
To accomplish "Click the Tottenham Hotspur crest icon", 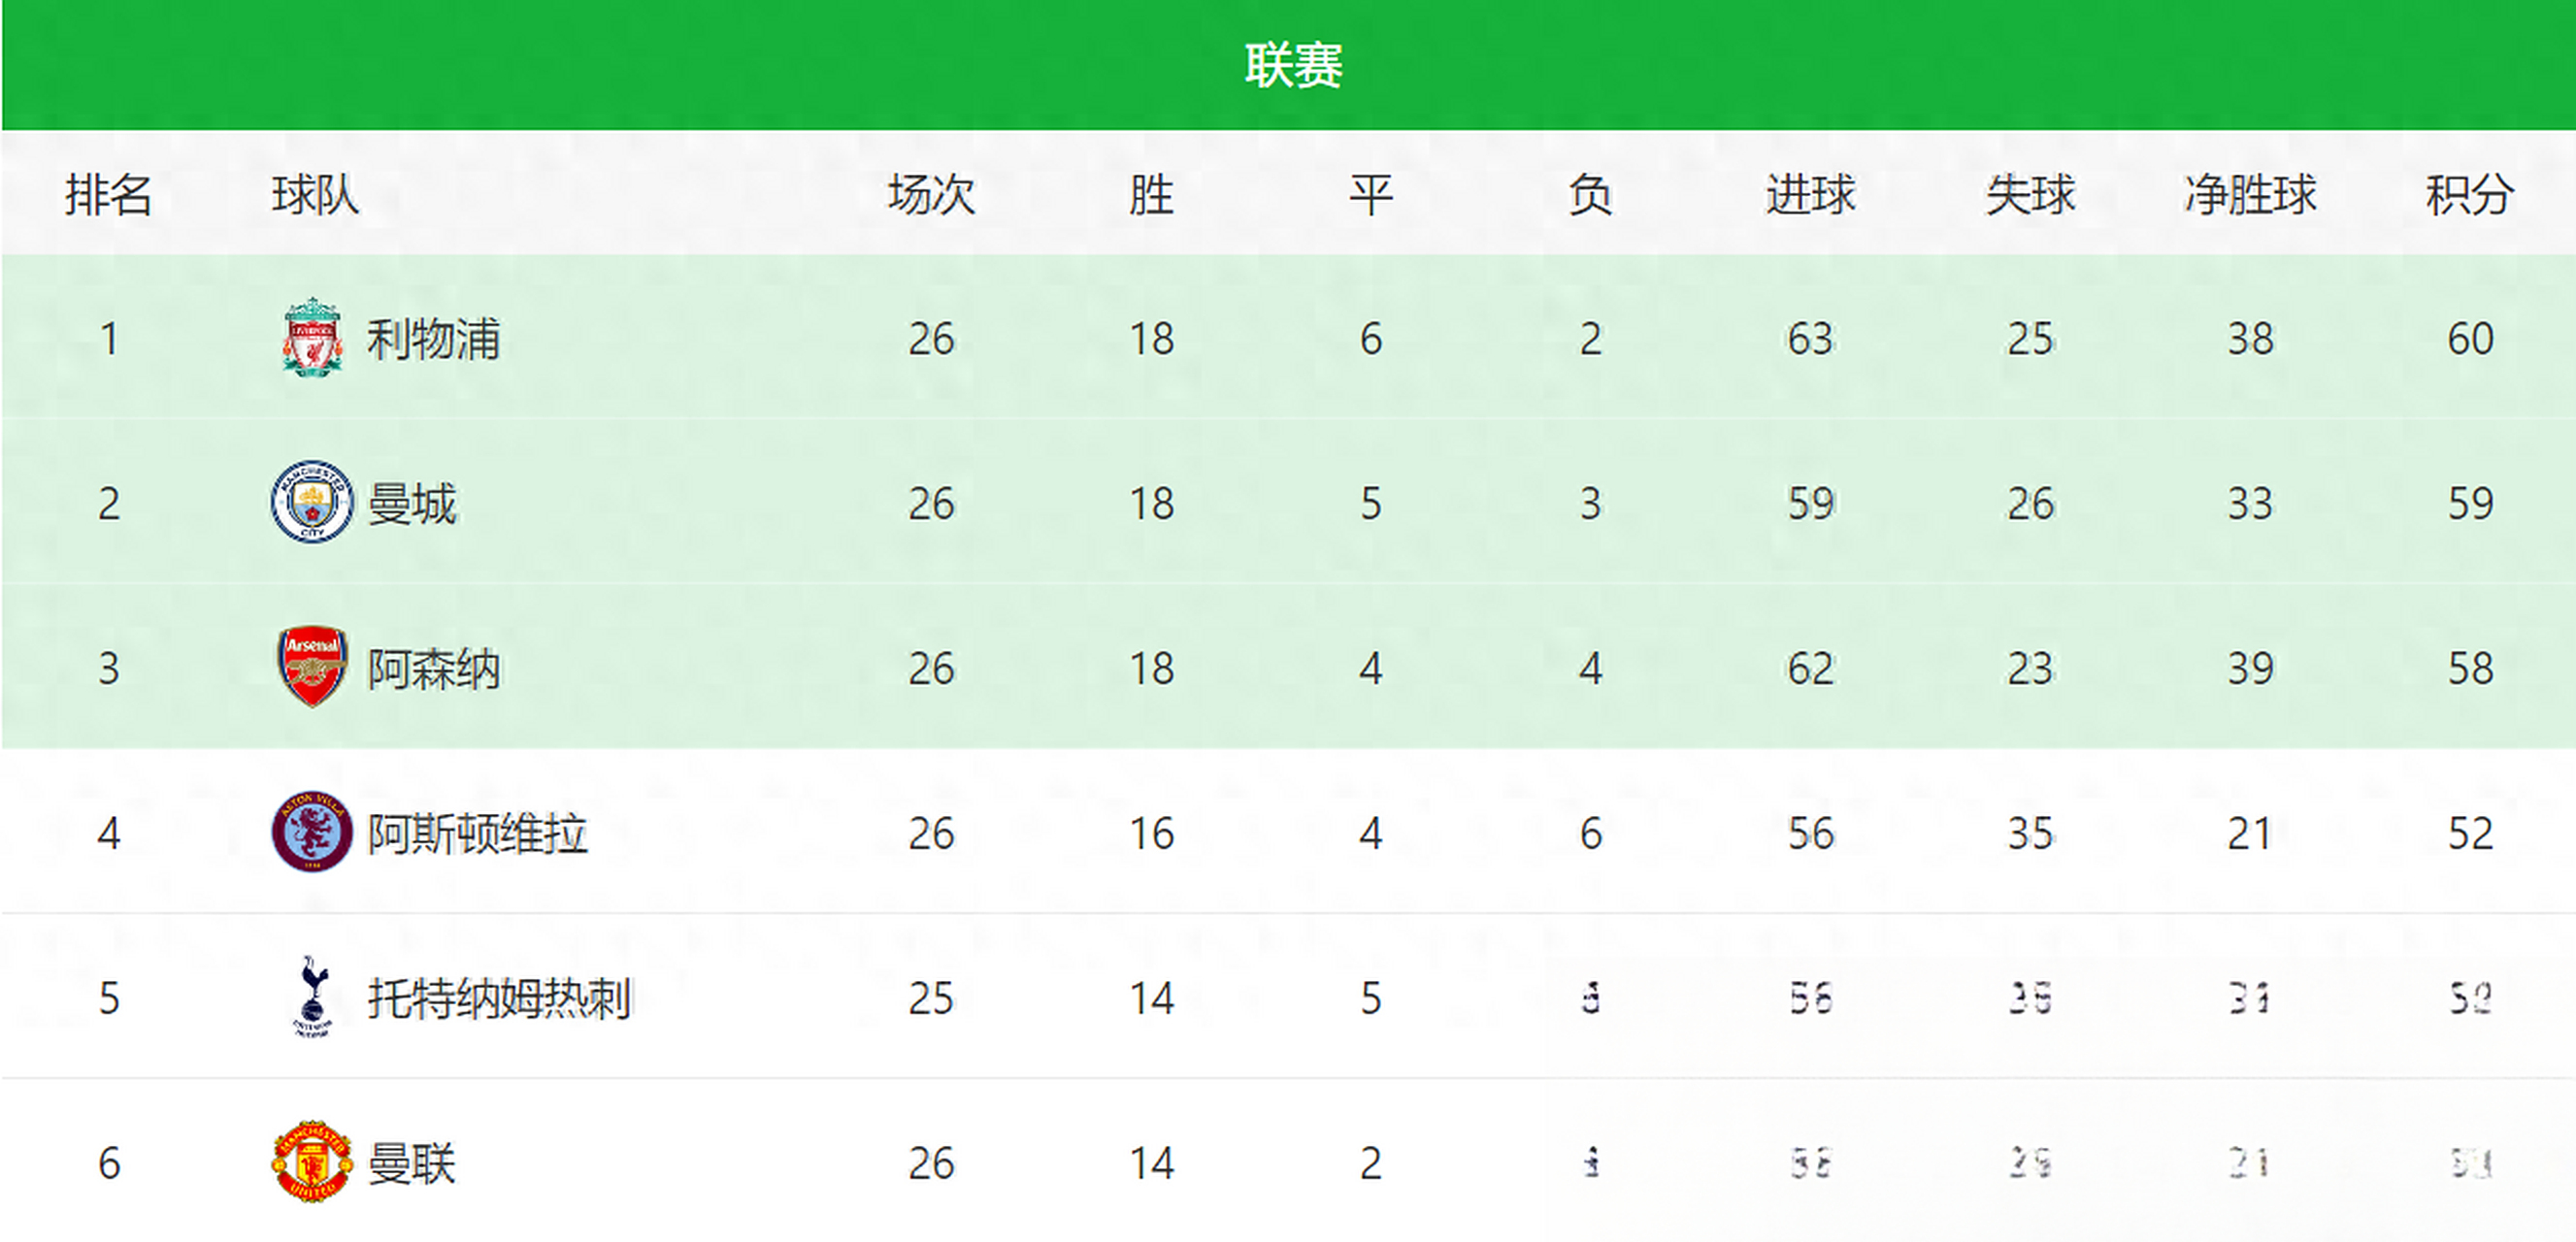I will [x=312, y=997].
